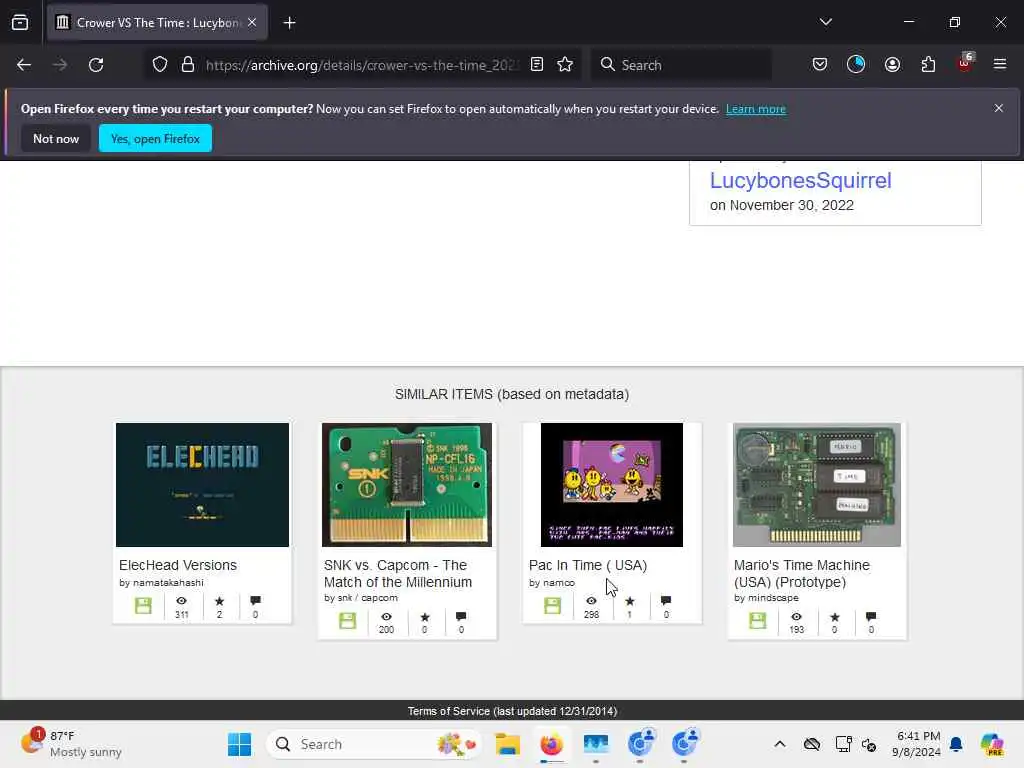1024x768 pixels.
Task: Open Mario's Time Machine (USA) (Prototype) title
Action: coord(802,573)
